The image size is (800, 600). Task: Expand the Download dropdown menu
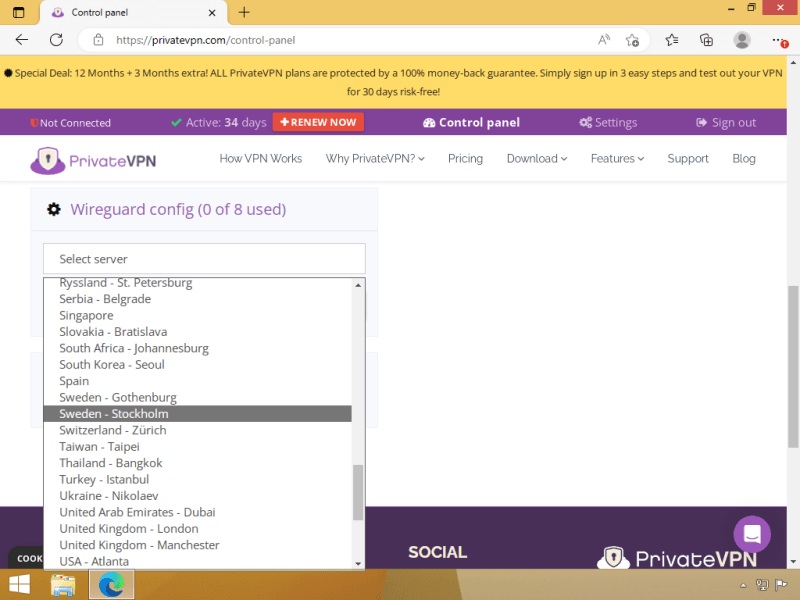click(x=536, y=159)
